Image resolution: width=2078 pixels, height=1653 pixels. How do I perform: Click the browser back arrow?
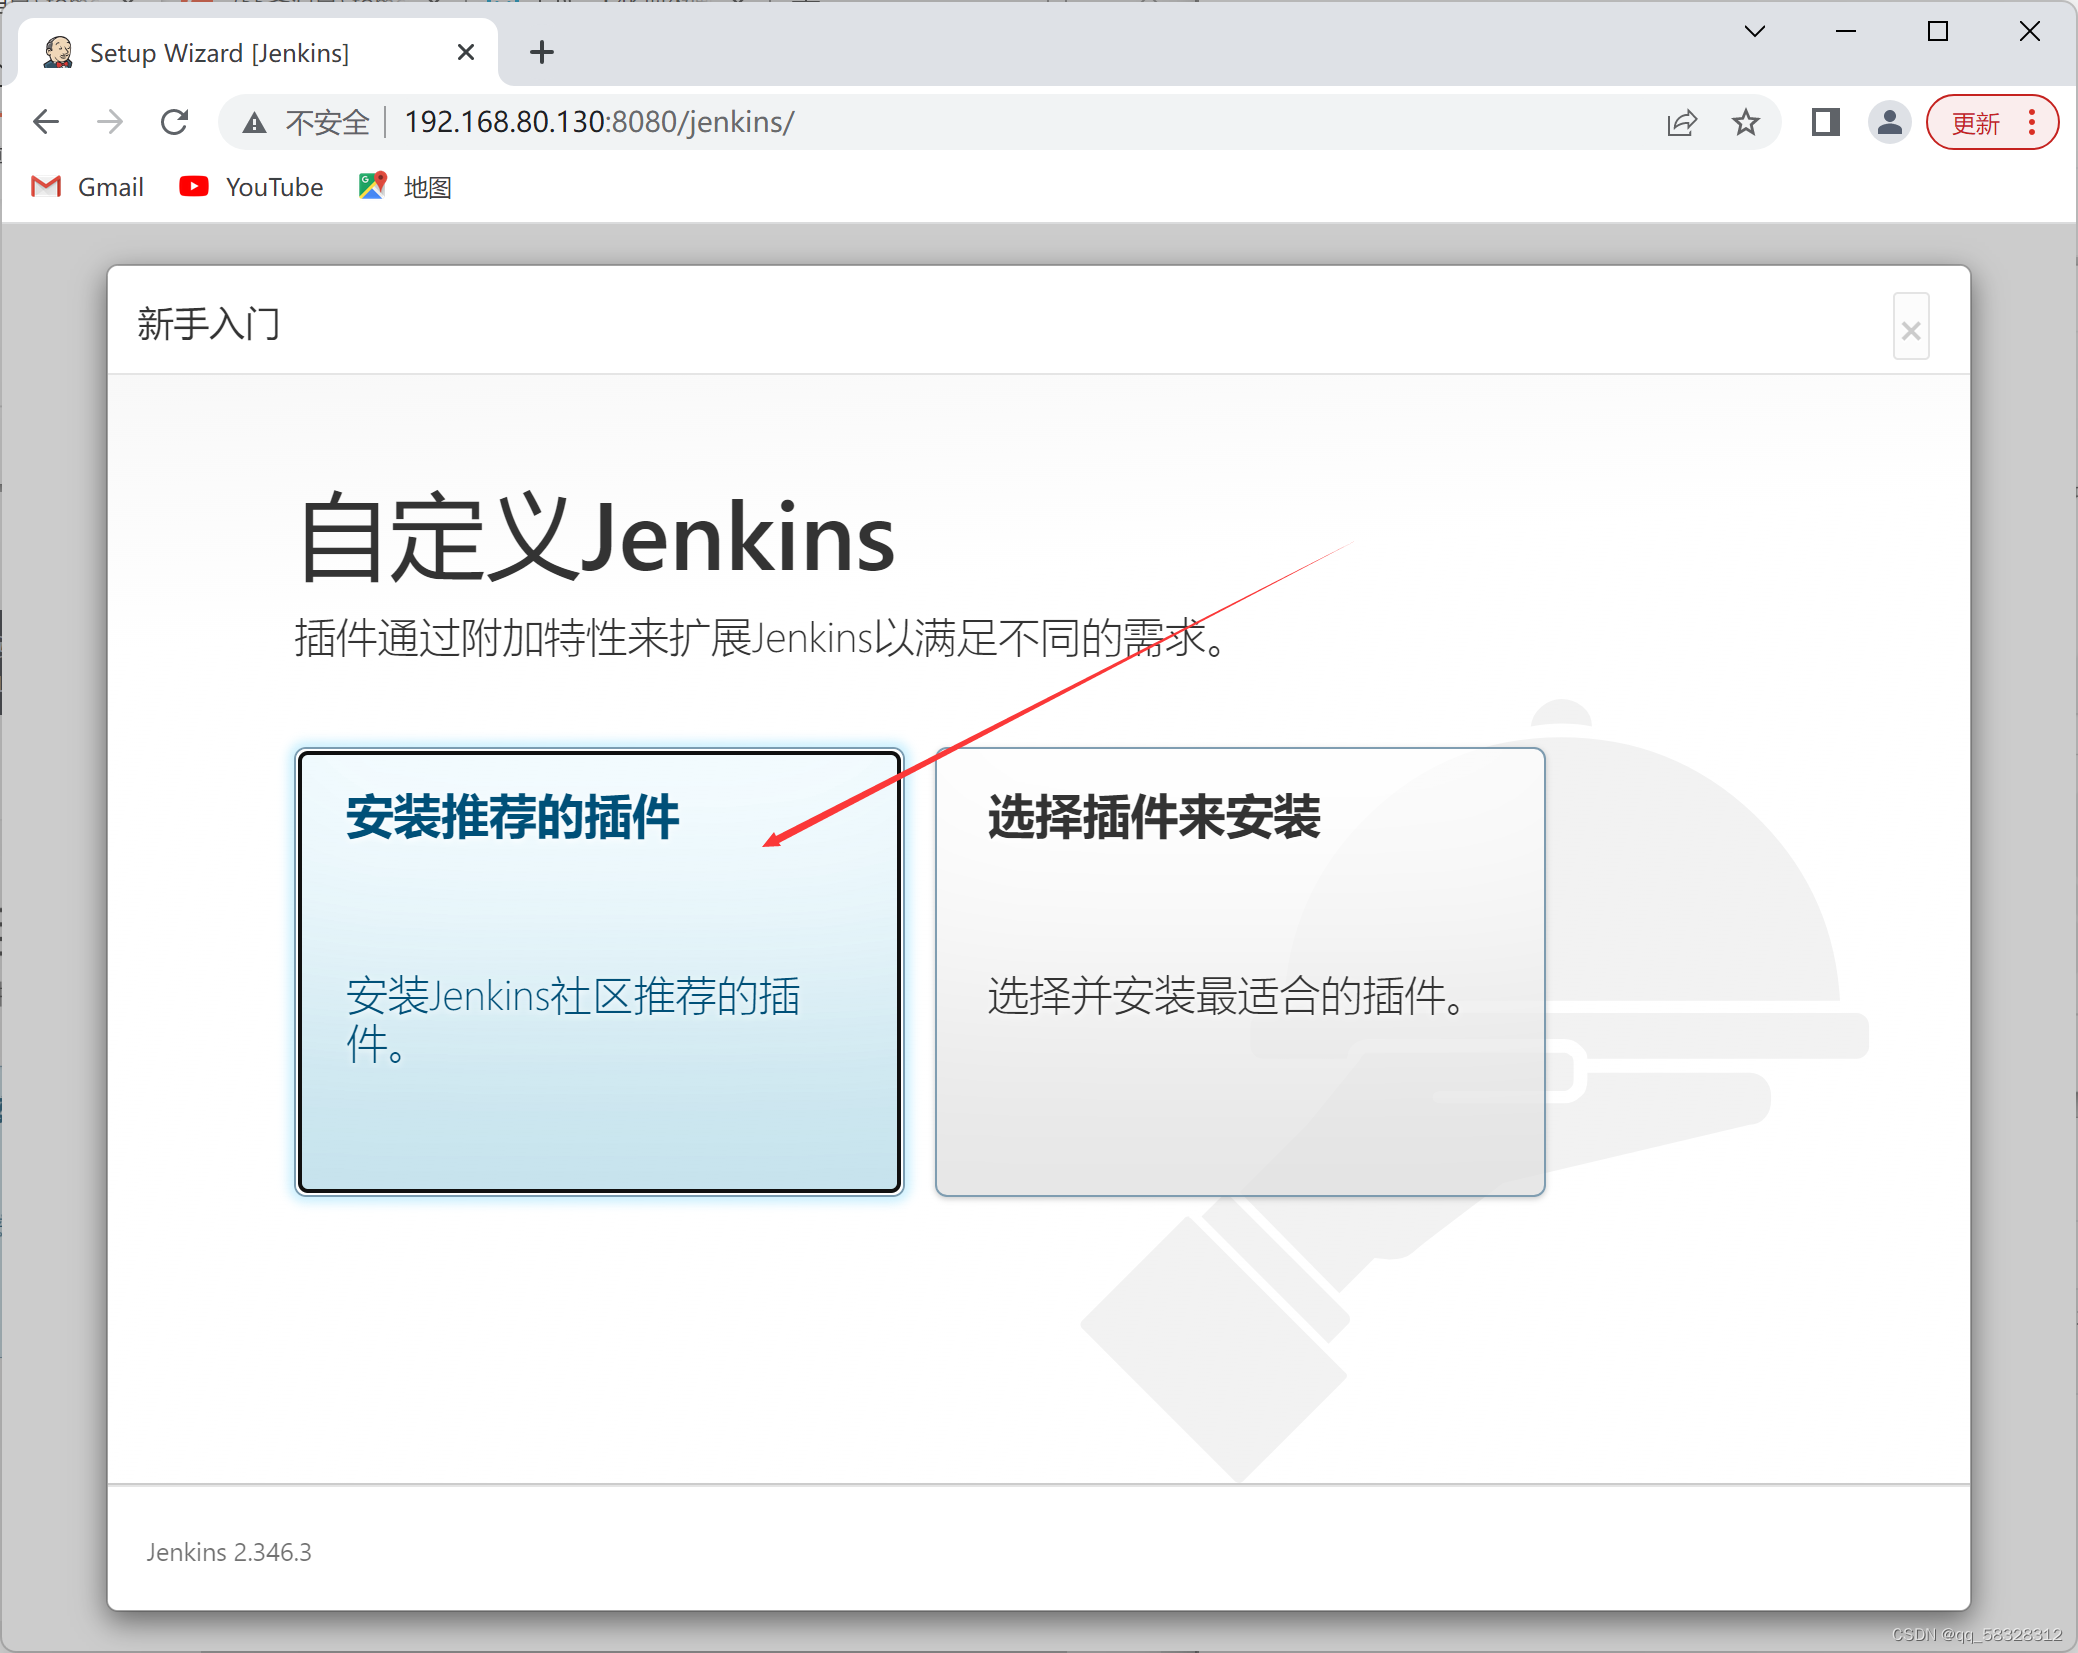[46, 122]
